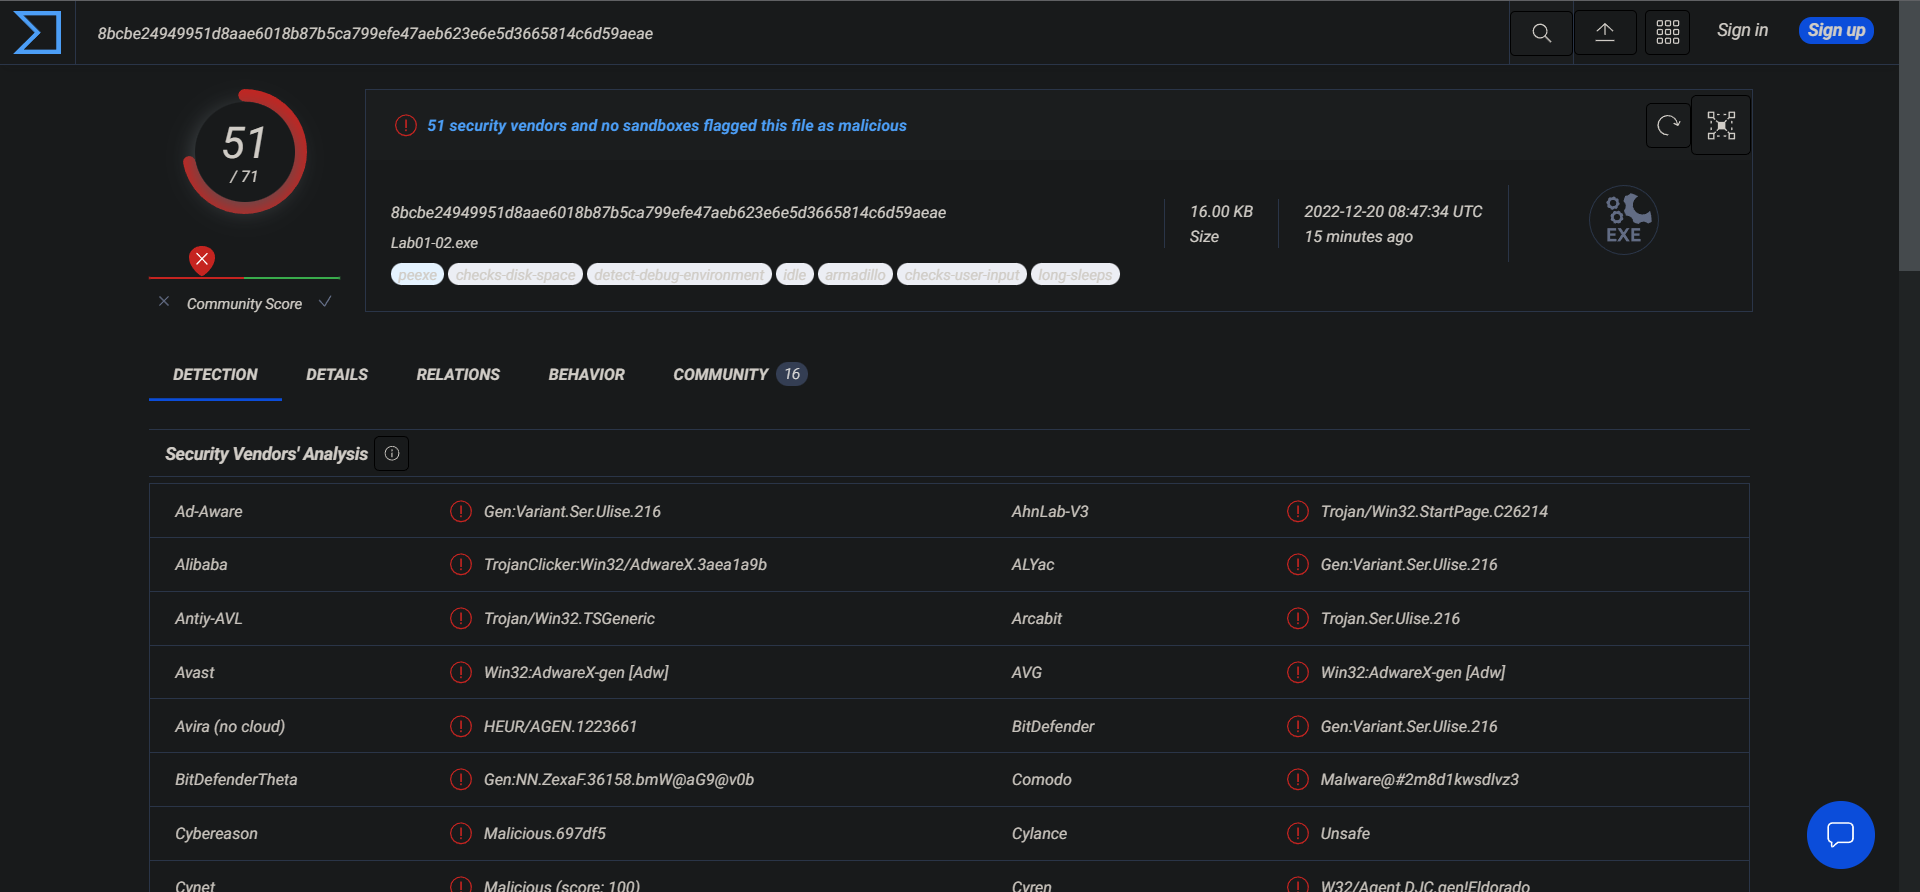Click the Trojan.Ser.Ulise.216 detection
The height and width of the screenshot is (892, 1920).
(x=1390, y=618)
